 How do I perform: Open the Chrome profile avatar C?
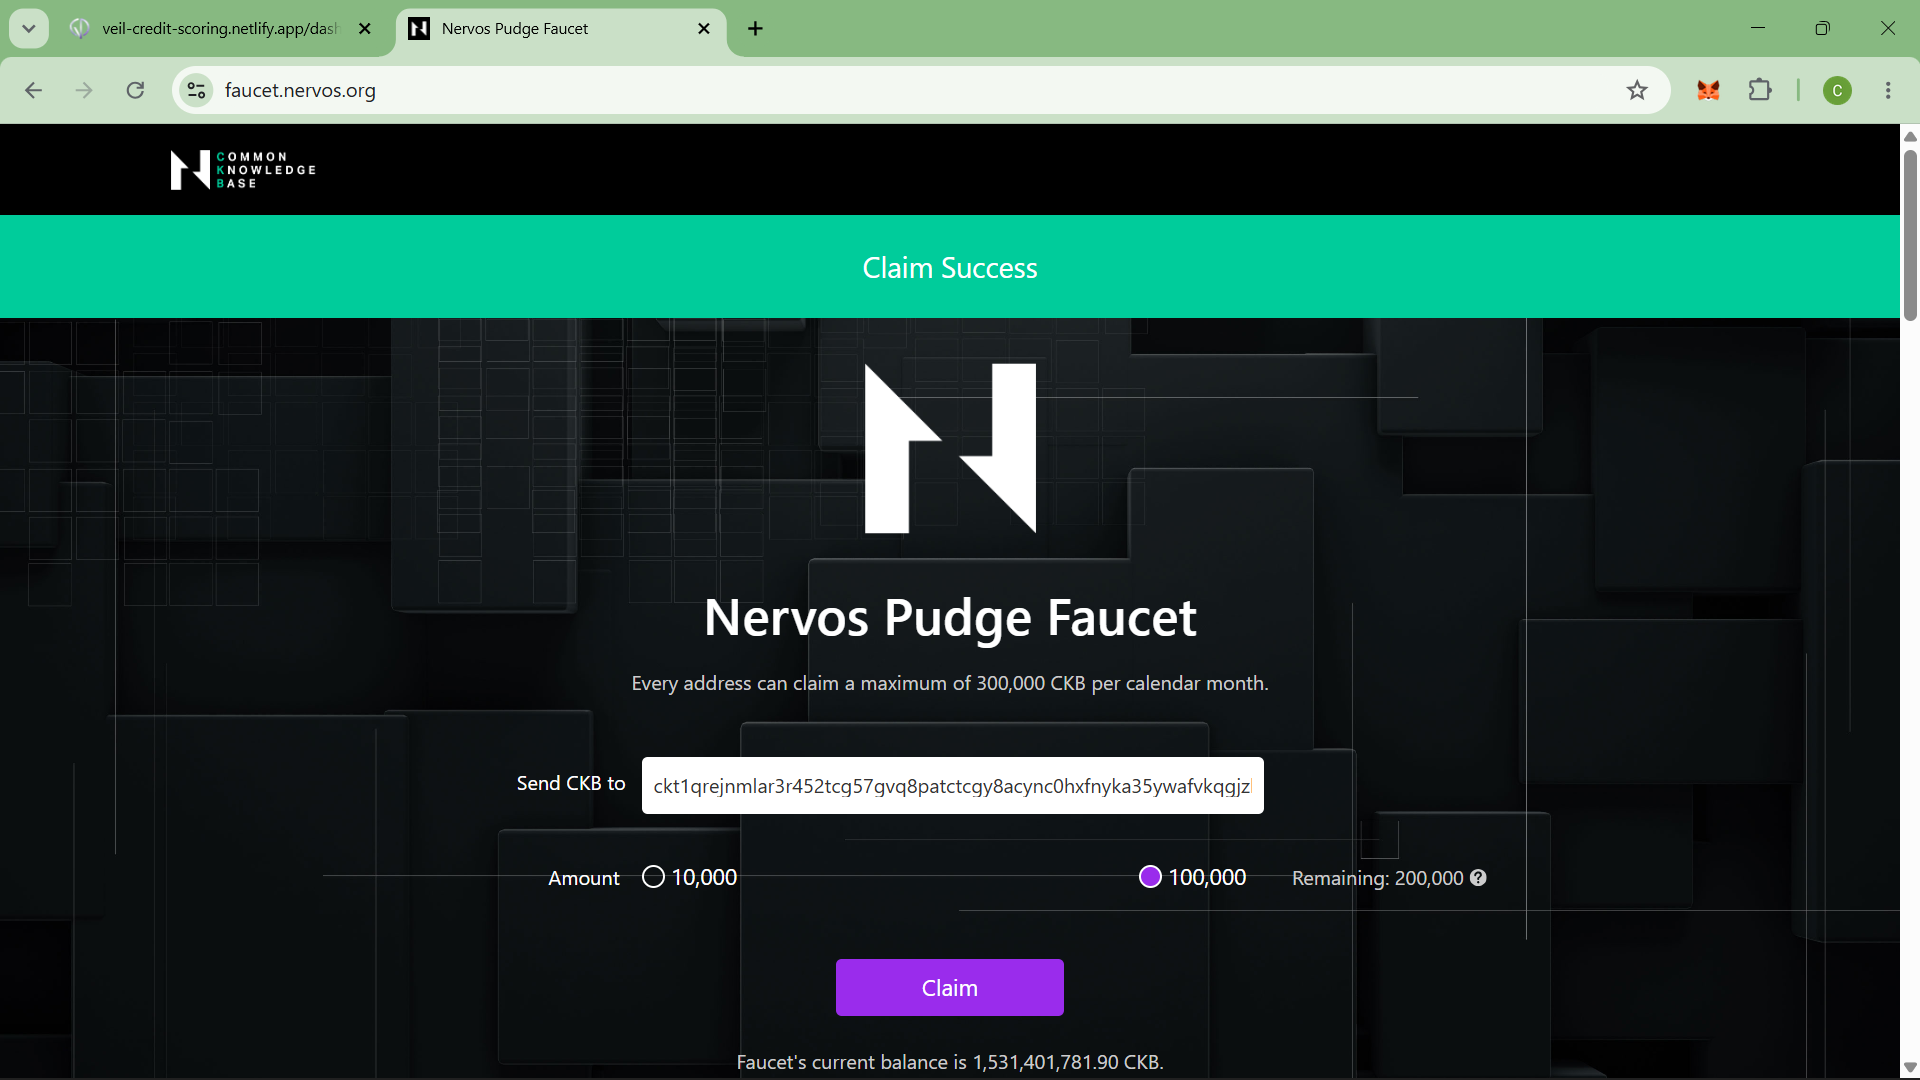click(x=1837, y=91)
